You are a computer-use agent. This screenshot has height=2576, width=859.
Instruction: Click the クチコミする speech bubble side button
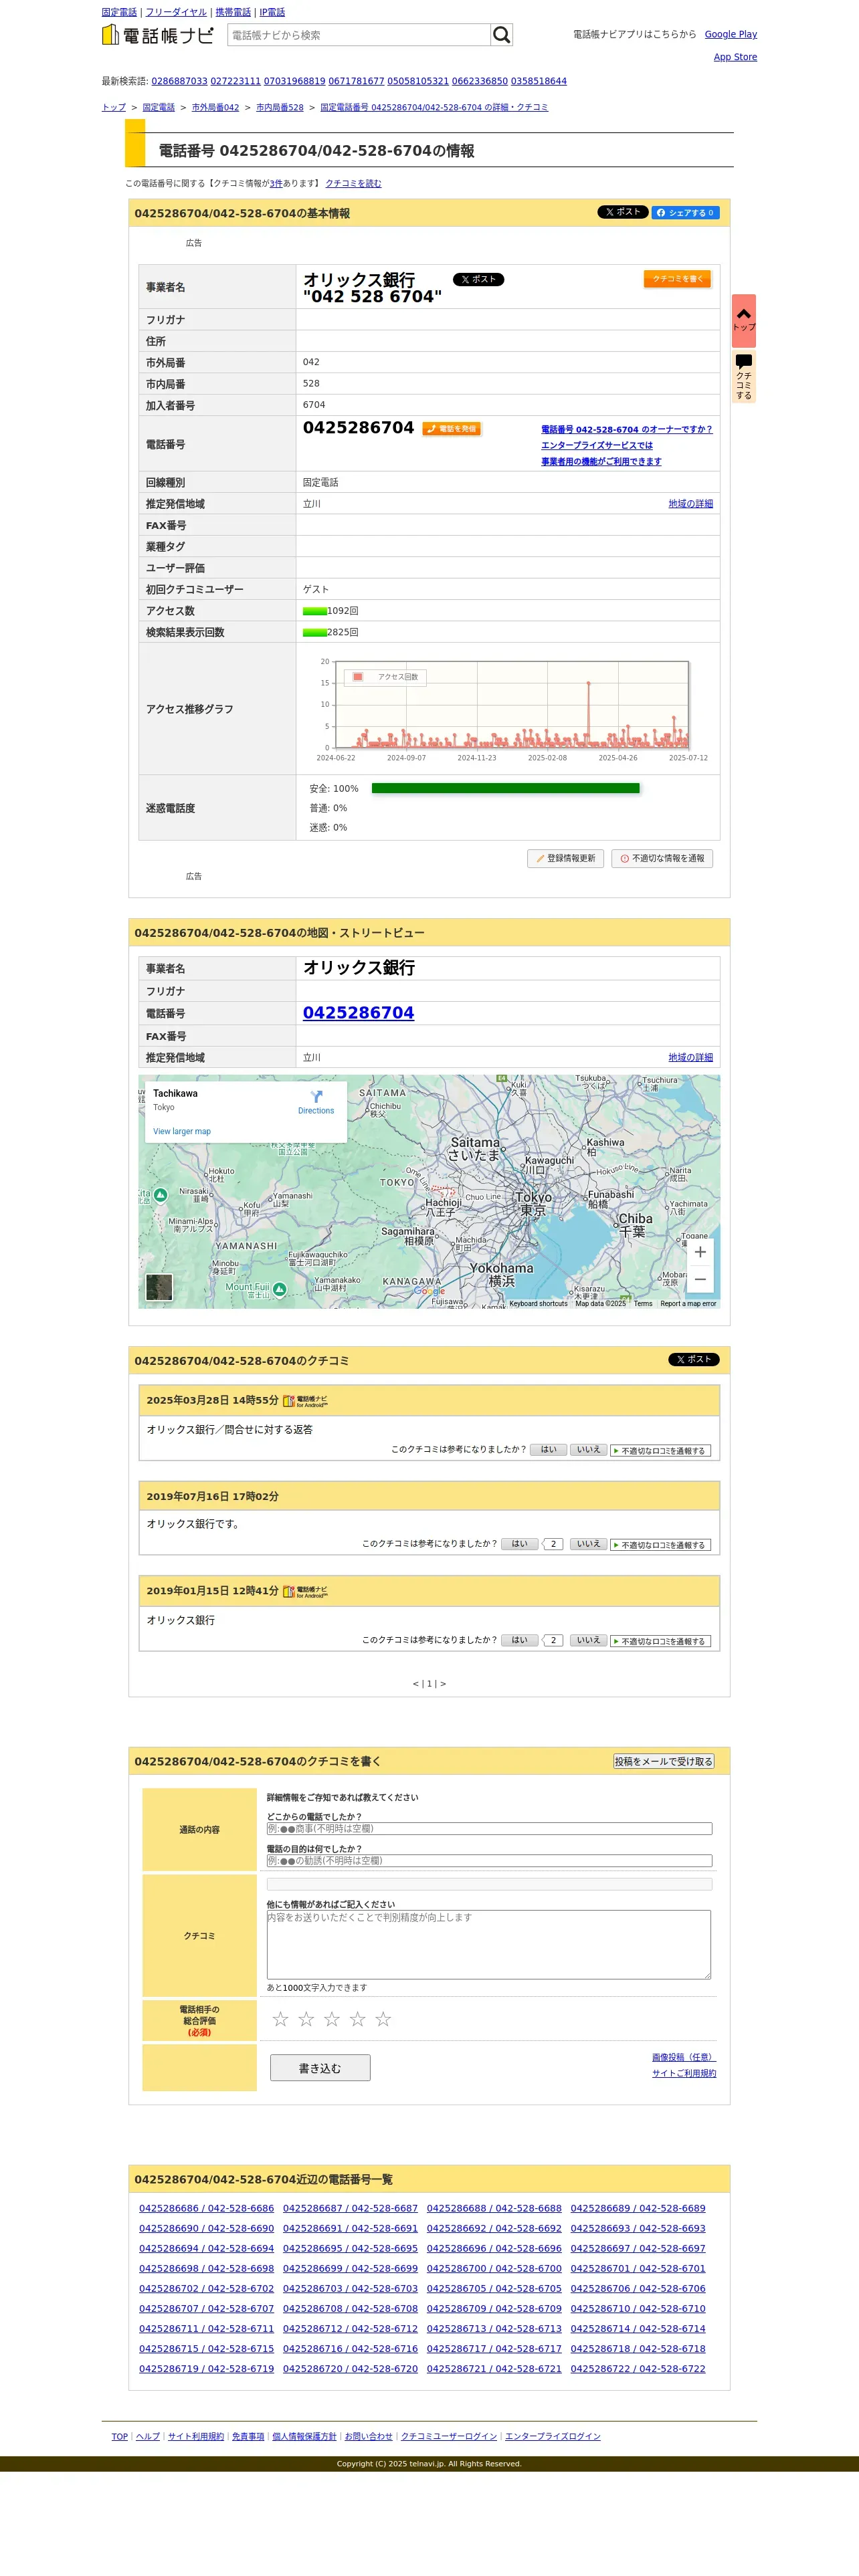coord(744,377)
